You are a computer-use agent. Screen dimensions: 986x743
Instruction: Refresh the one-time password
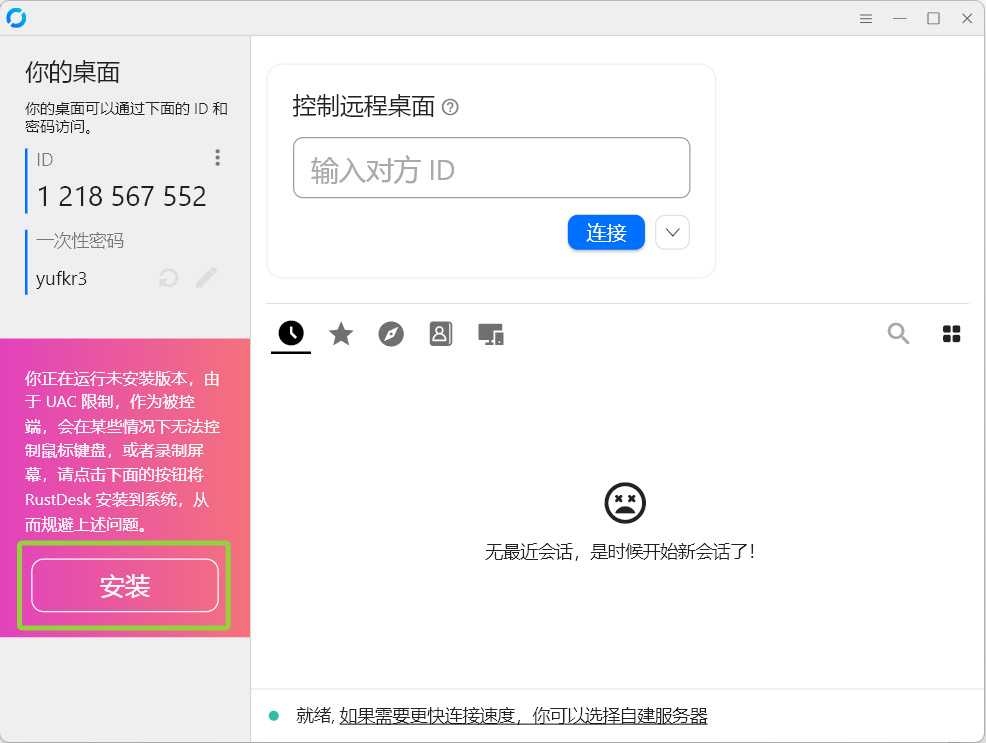pyautogui.click(x=169, y=277)
